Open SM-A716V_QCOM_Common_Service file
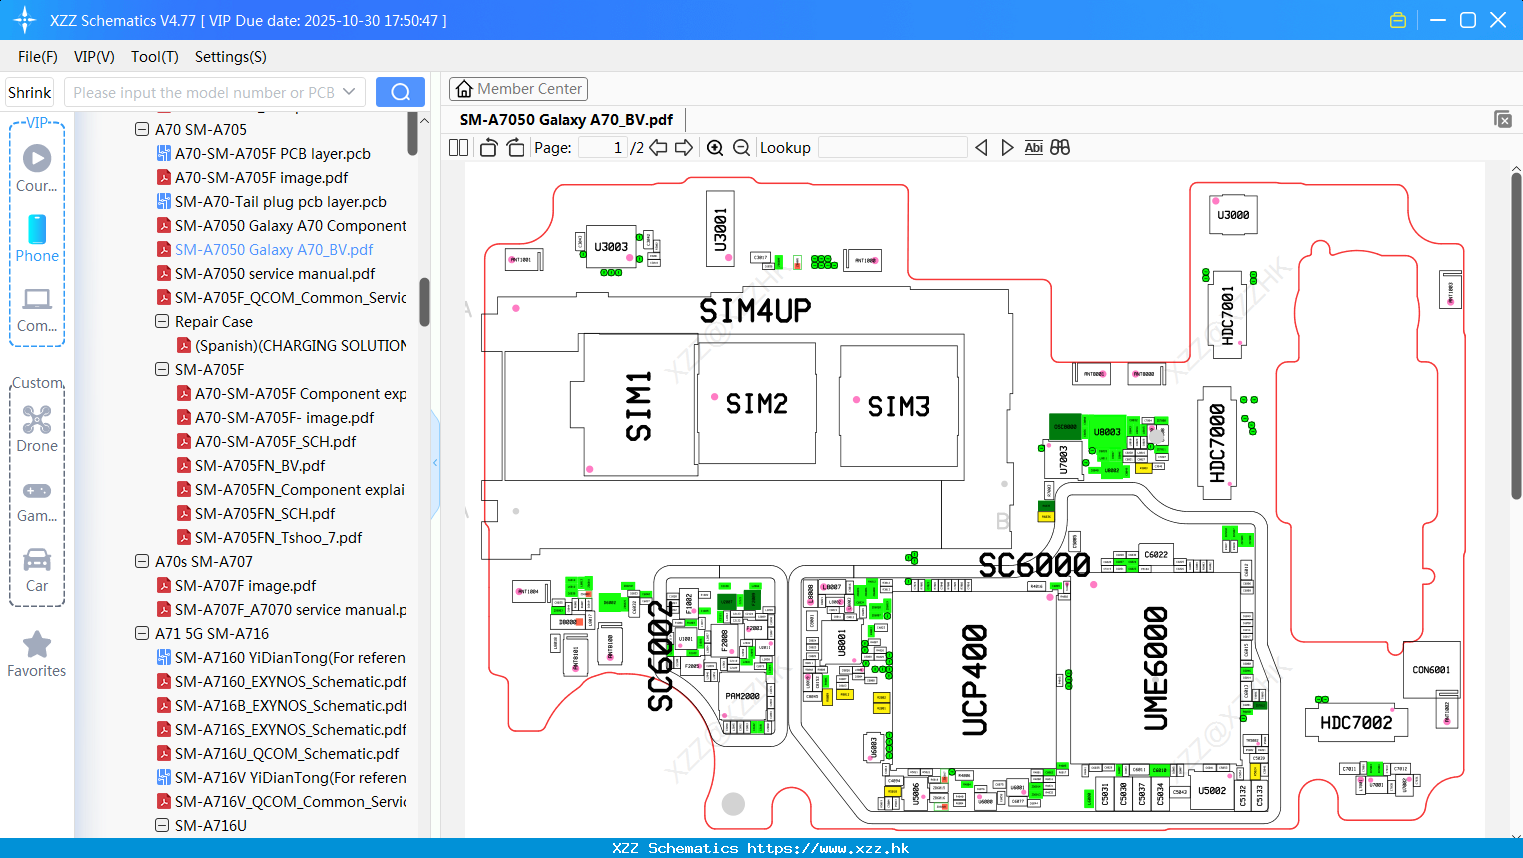 click(x=290, y=802)
